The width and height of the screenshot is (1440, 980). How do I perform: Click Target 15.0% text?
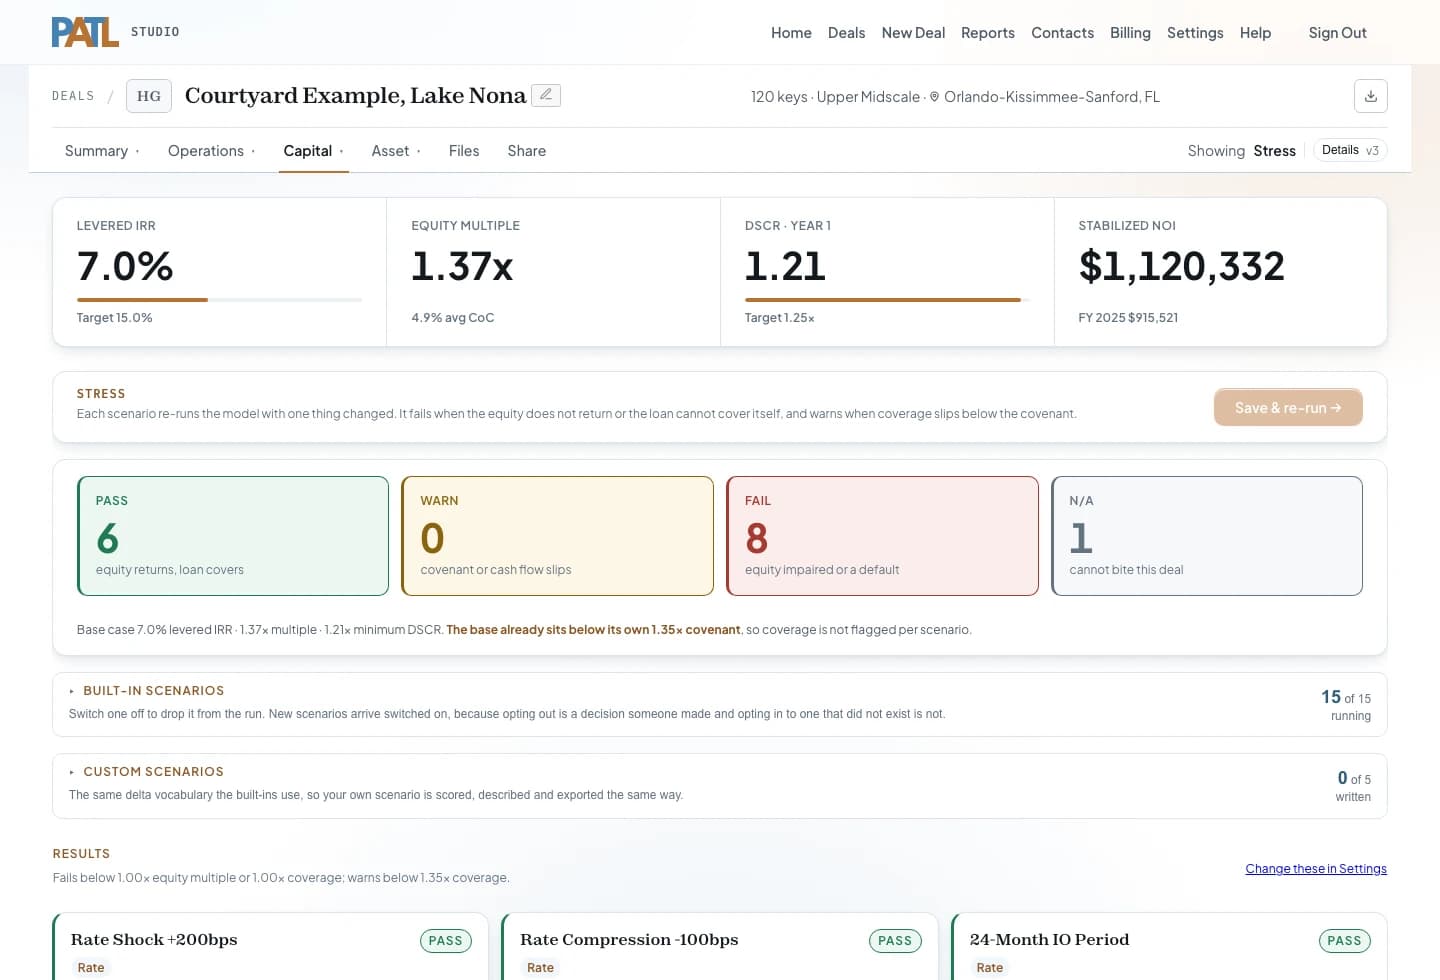coord(114,318)
